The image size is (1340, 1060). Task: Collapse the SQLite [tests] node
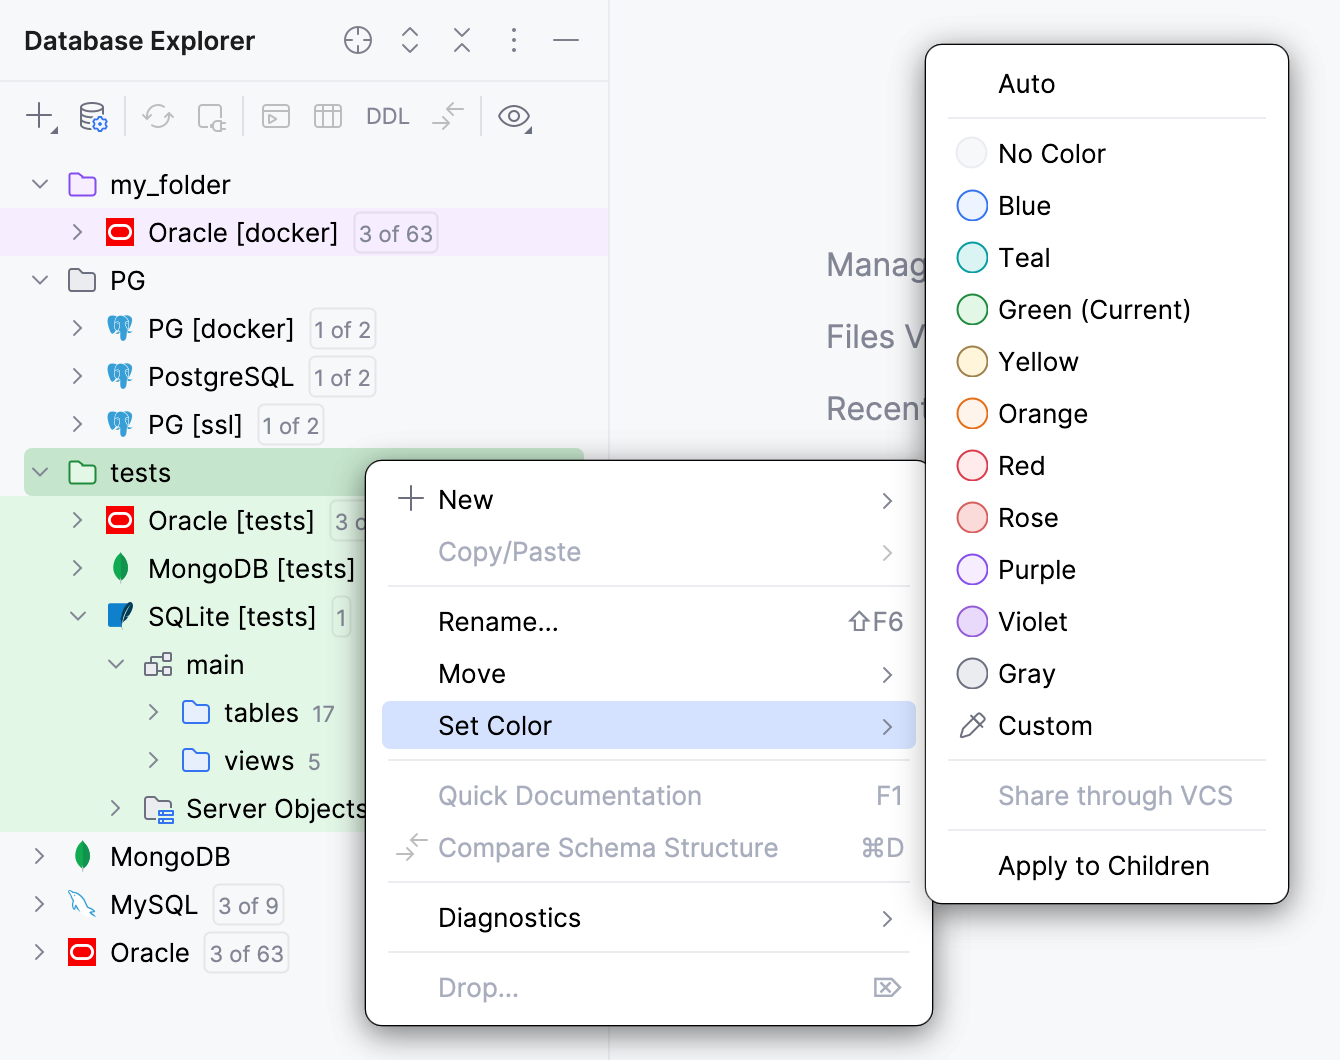pyautogui.click(x=78, y=616)
